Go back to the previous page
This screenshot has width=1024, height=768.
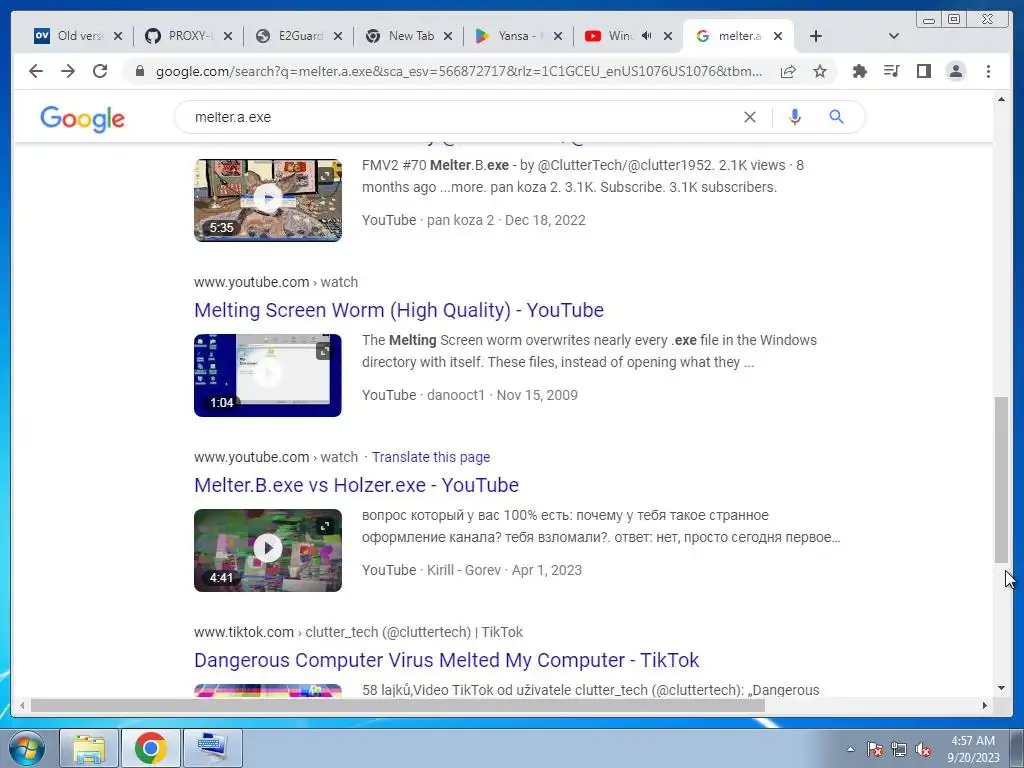coord(36,71)
